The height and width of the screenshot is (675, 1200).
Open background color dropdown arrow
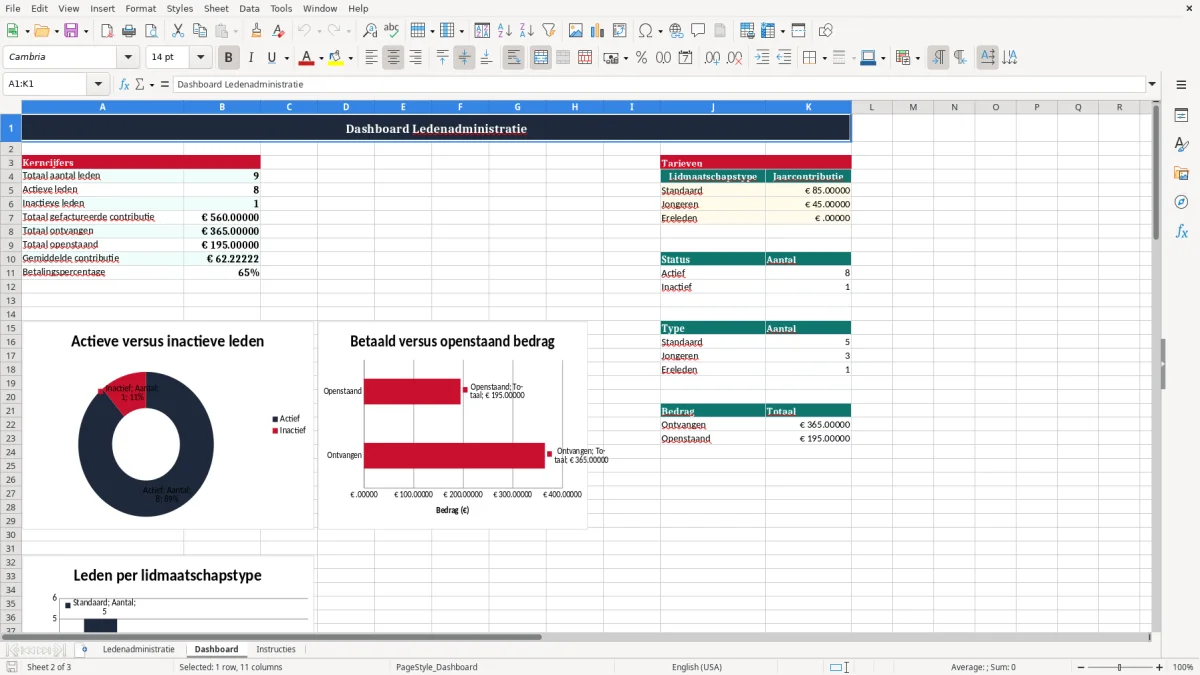point(350,58)
